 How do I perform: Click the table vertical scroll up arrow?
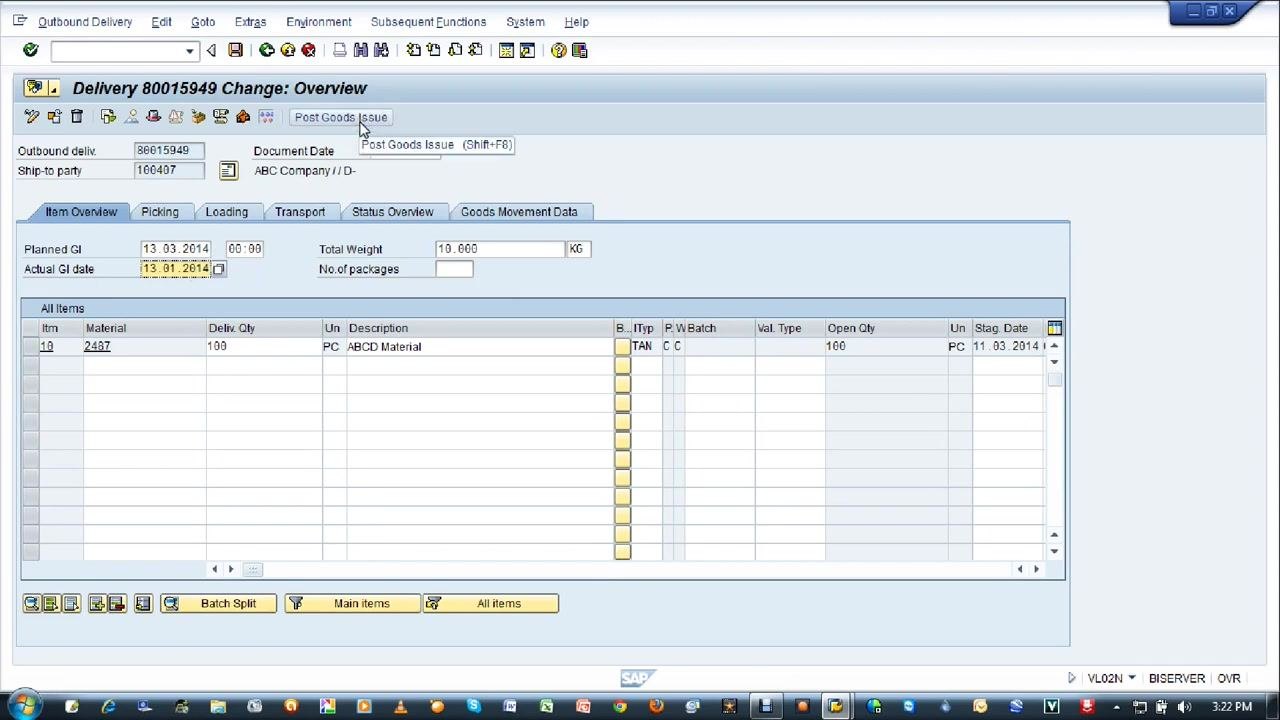(x=1054, y=345)
